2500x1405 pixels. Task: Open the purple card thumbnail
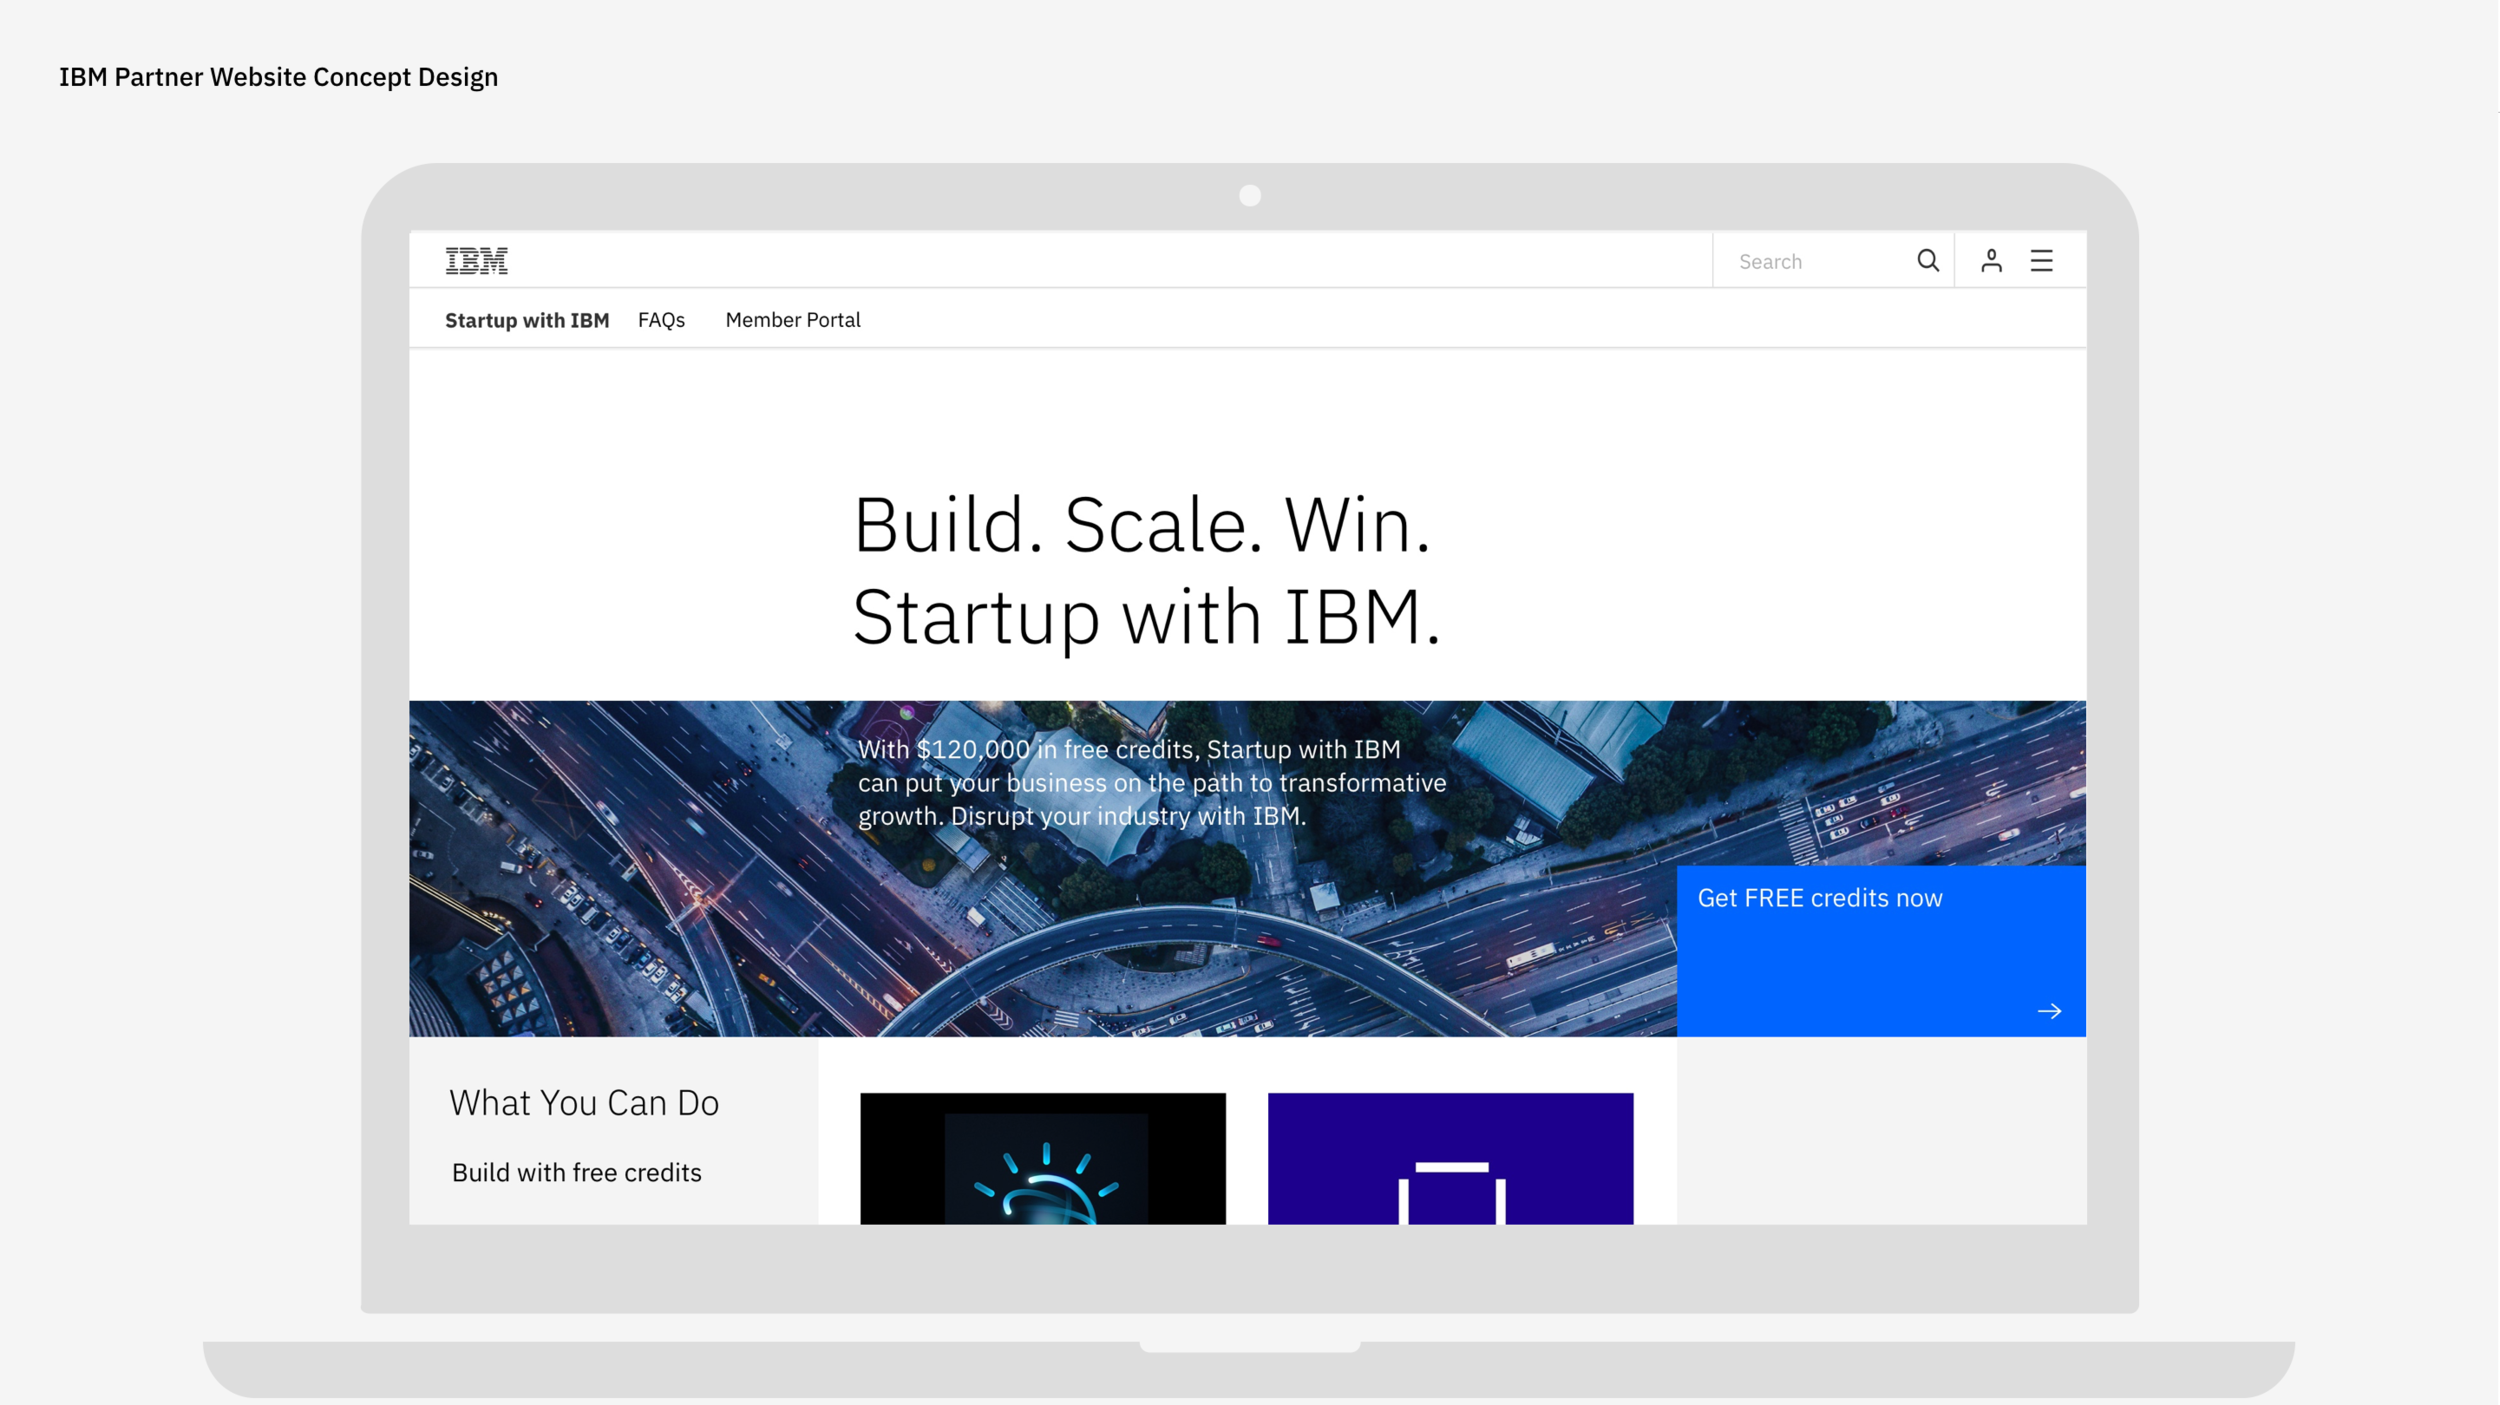coord(1450,1158)
